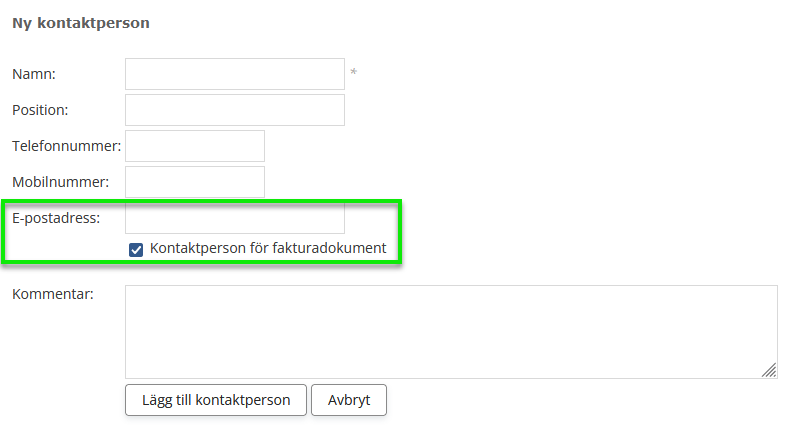Click the required asterisk beside Namn
The height and width of the screenshot is (448, 795).
[x=353, y=74]
